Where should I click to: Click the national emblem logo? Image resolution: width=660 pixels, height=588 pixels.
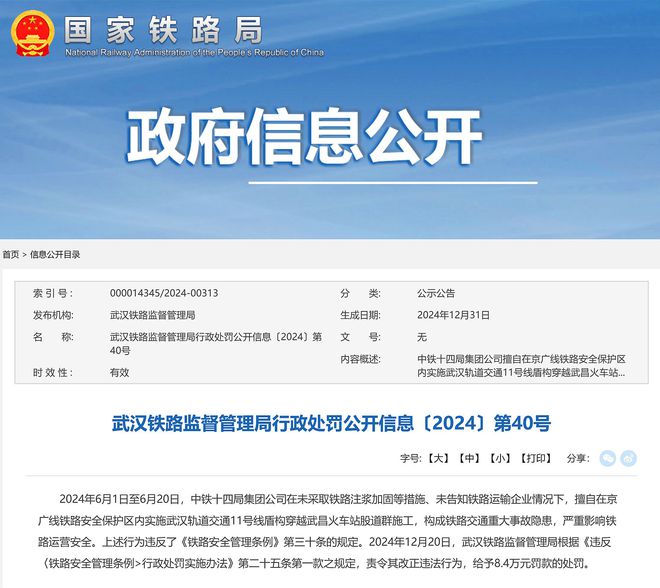point(33,33)
